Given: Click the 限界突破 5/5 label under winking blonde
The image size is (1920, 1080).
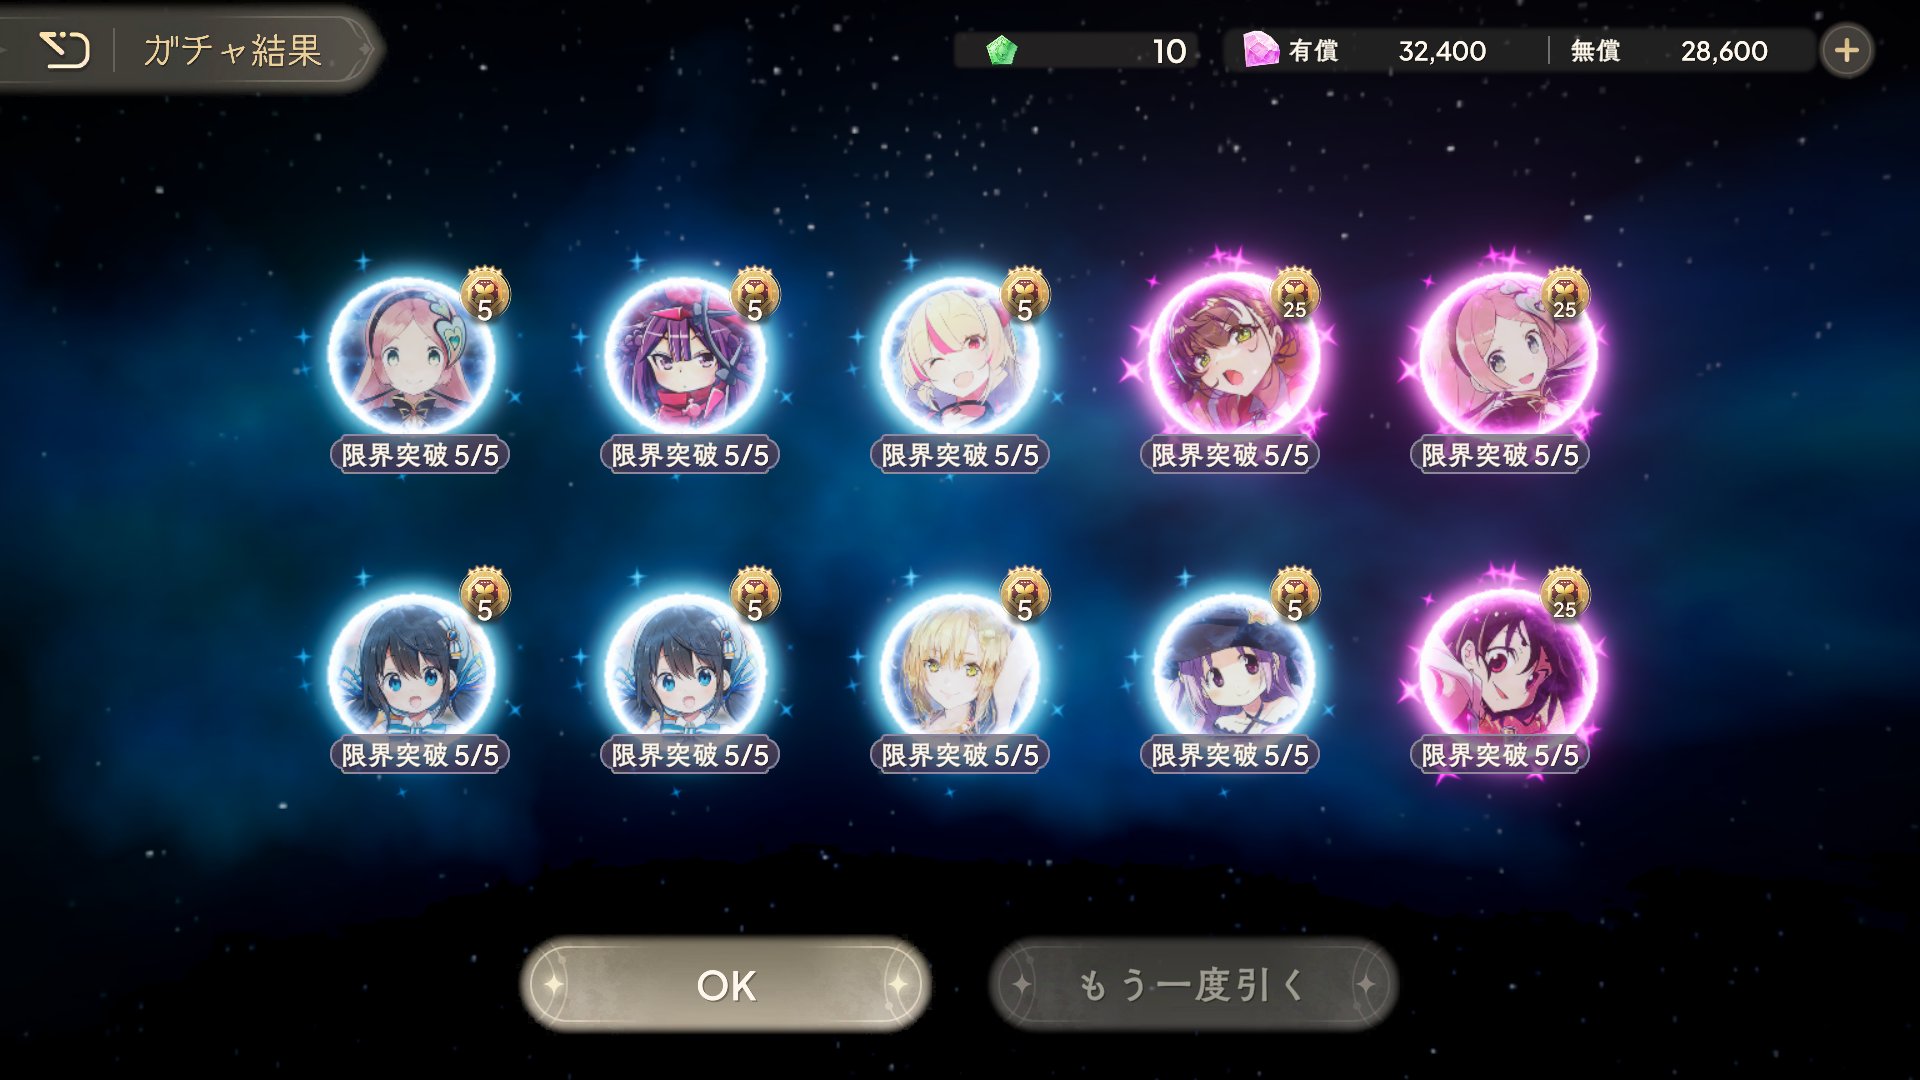Looking at the screenshot, I should [x=960, y=455].
